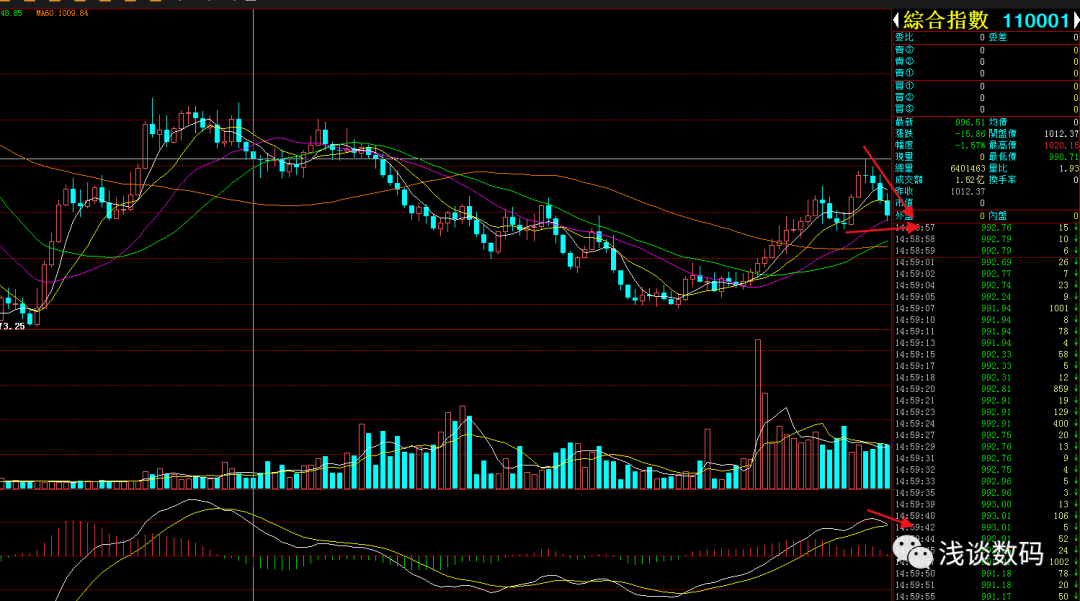Click the 委比 row label
Viewport: 1080px width, 601px height.
[x=904, y=37]
